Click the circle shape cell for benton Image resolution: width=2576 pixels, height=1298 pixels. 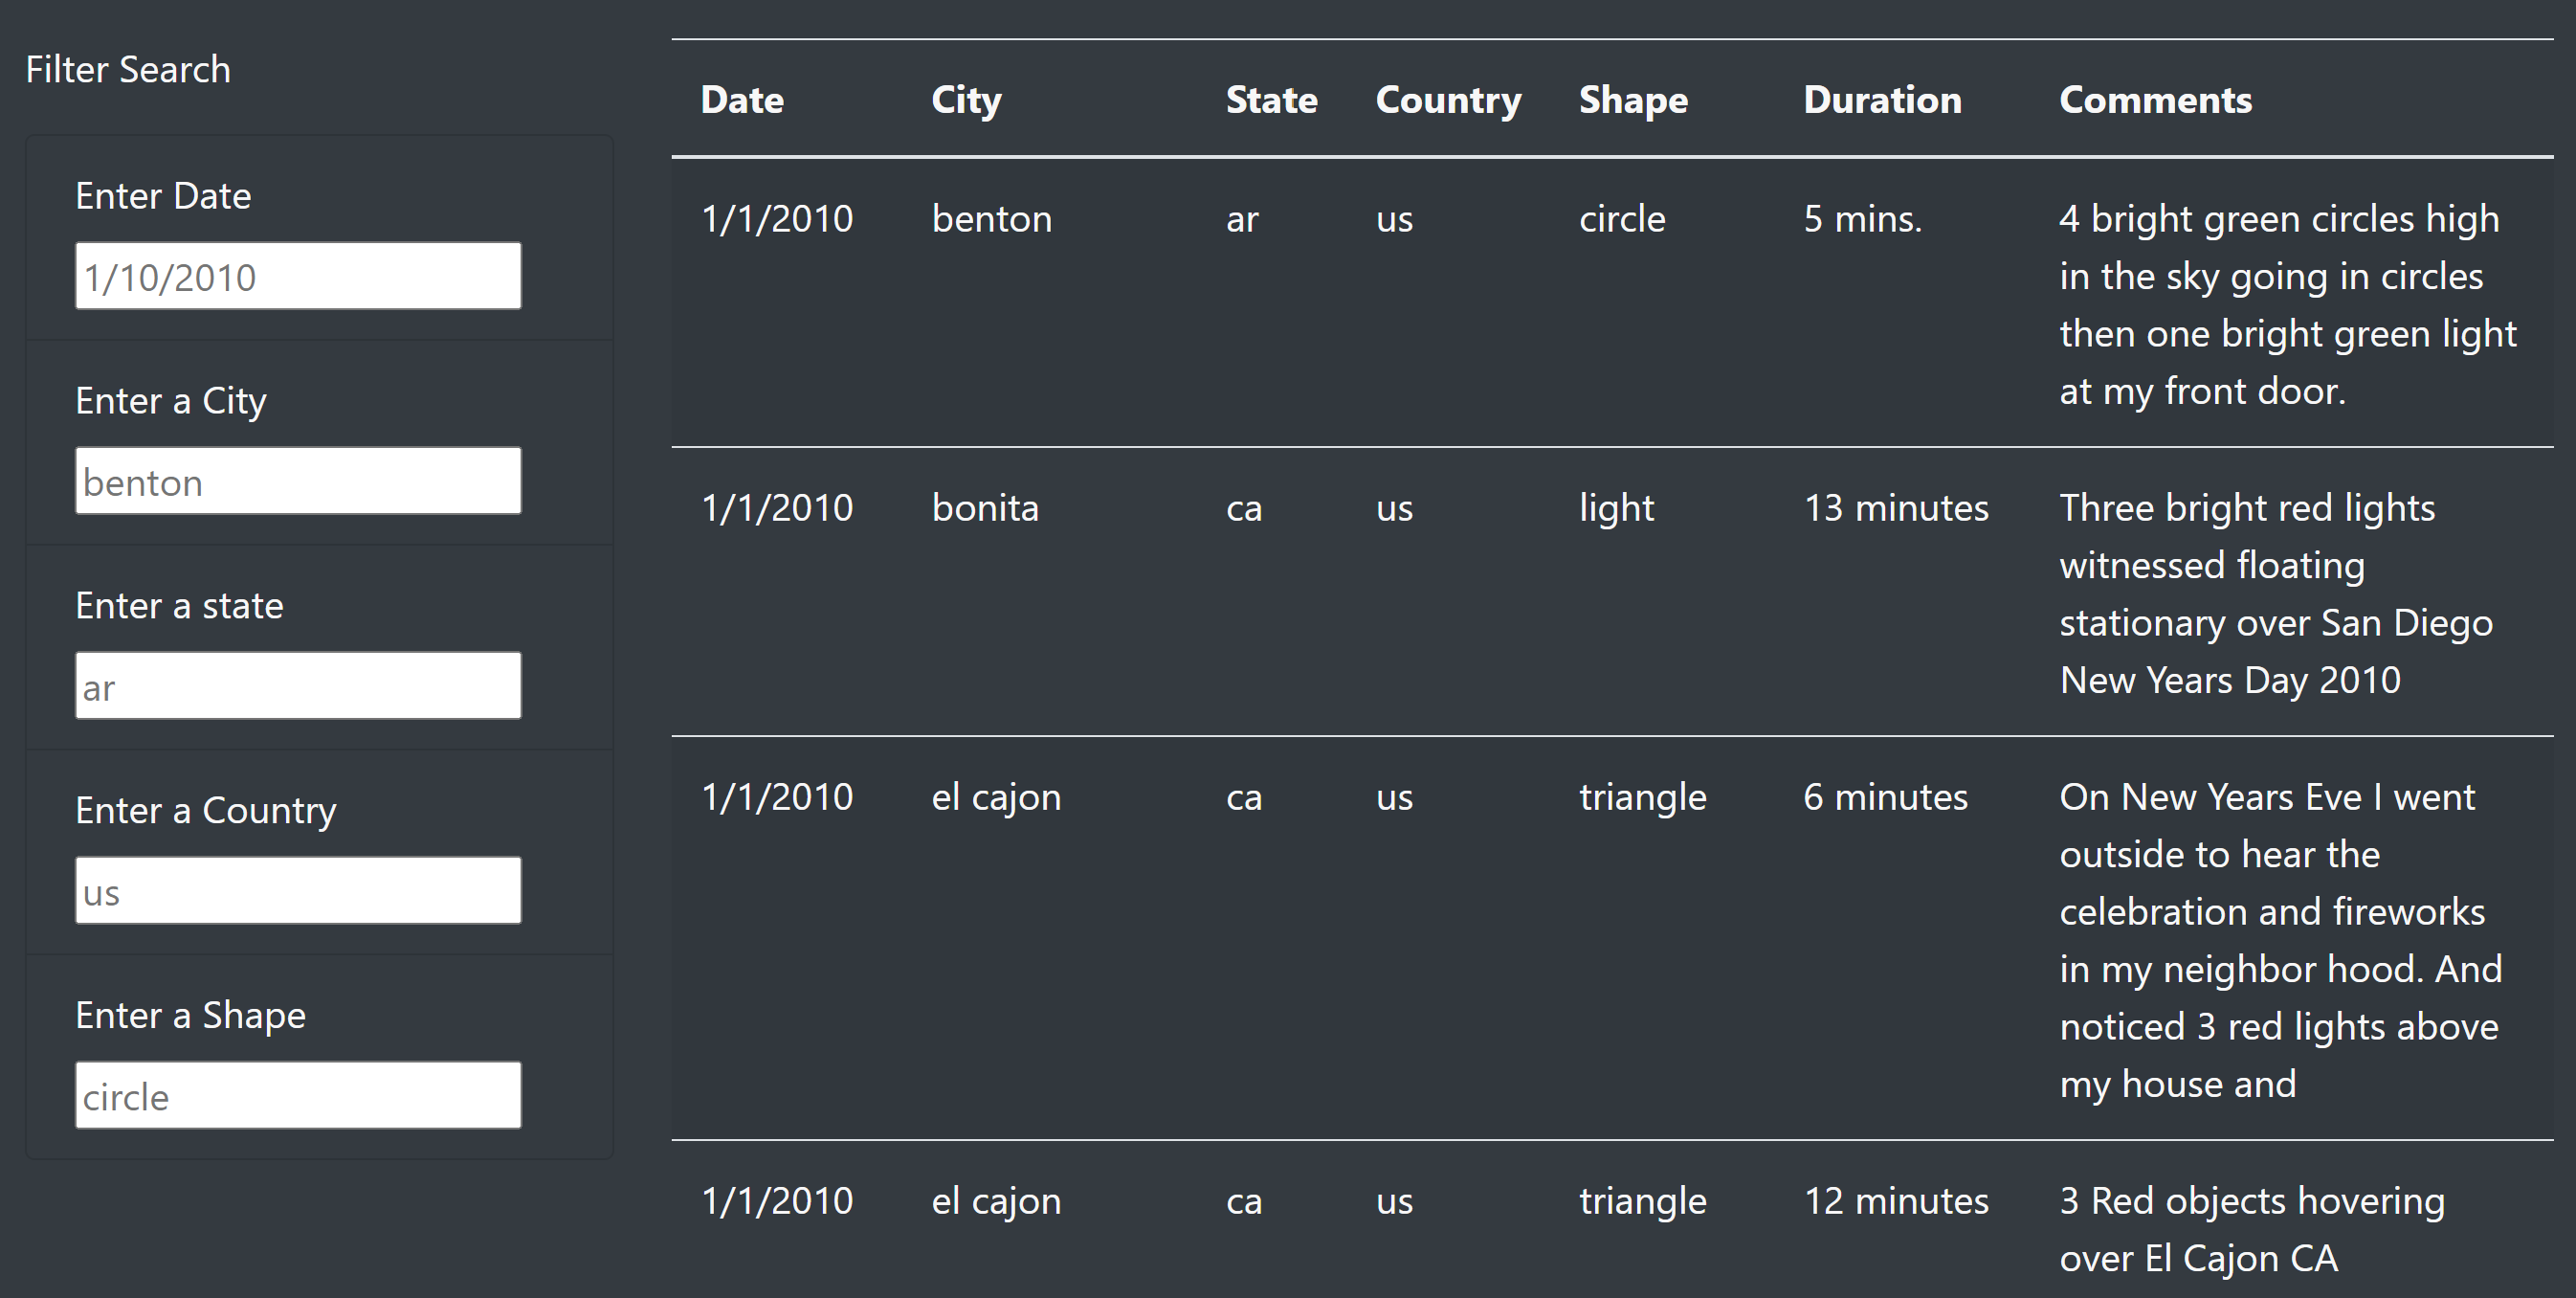[x=1622, y=218]
